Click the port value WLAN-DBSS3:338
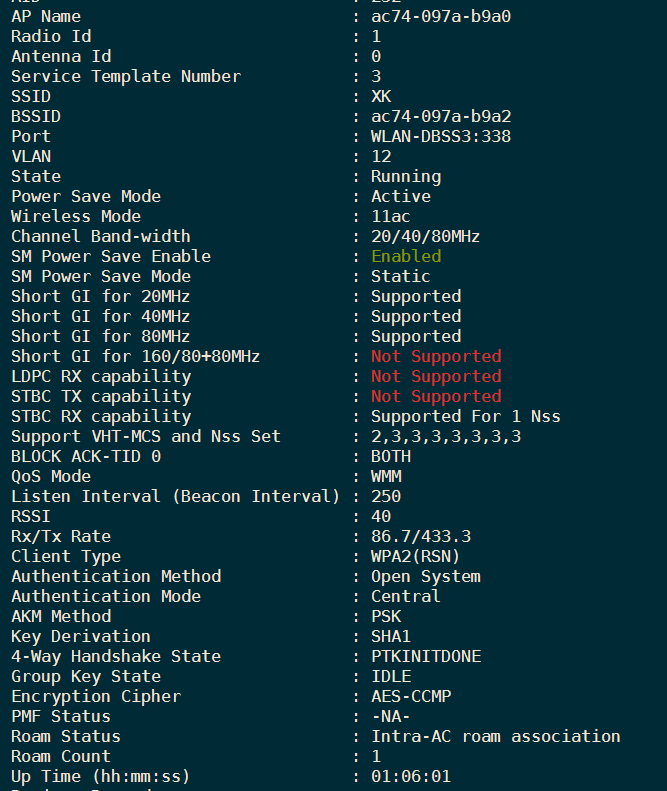Image resolution: width=667 pixels, height=791 pixels. tap(441, 136)
